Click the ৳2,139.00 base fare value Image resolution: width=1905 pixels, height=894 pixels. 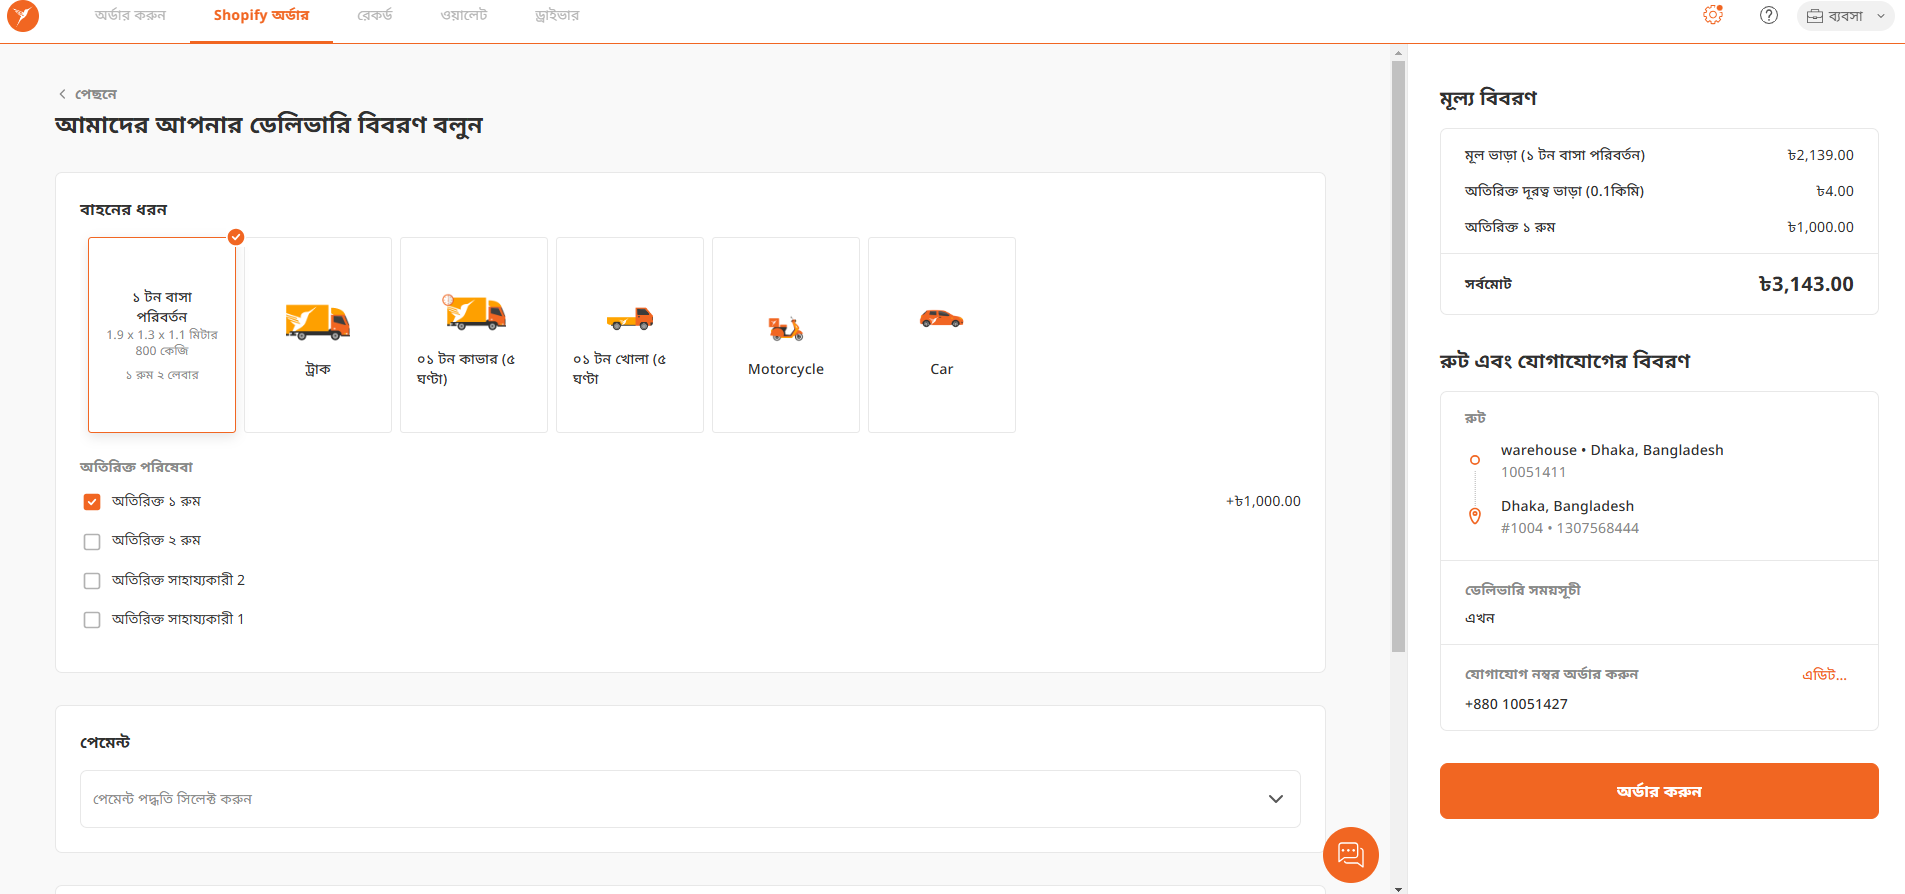click(1821, 155)
